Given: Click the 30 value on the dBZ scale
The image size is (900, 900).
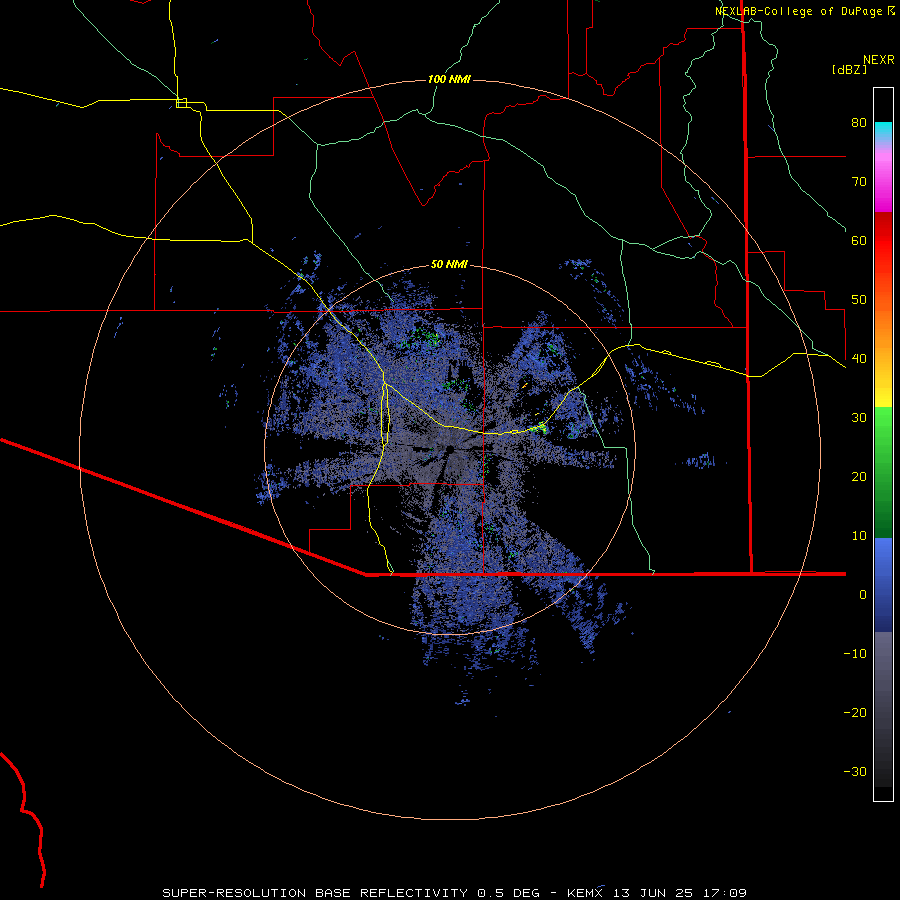Looking at the screenshot, I should pyautogui.click(x=859, y=417).
